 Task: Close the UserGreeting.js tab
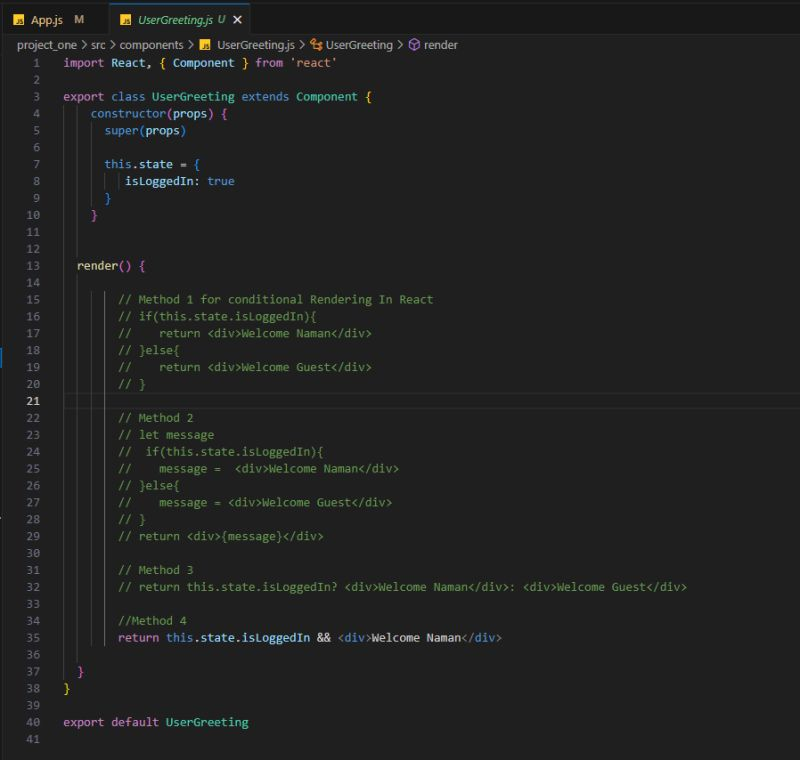(x=237, y=20)
